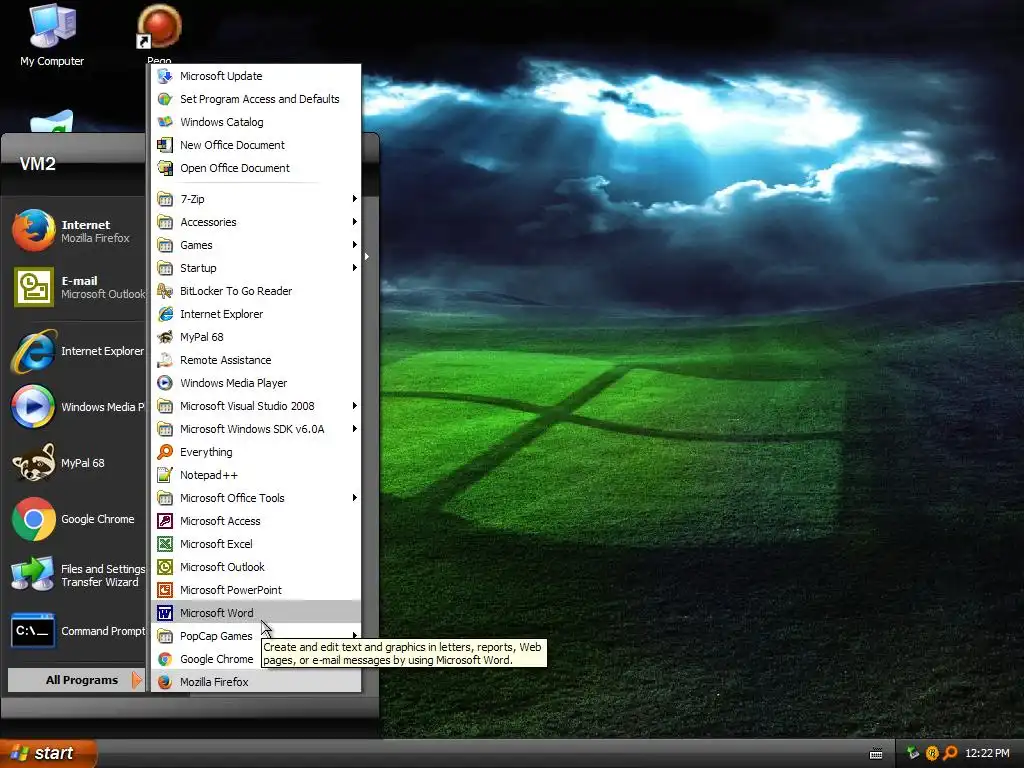Open the Everything search program
Screen dimensions: 1024x768
[x=256, y=452]
